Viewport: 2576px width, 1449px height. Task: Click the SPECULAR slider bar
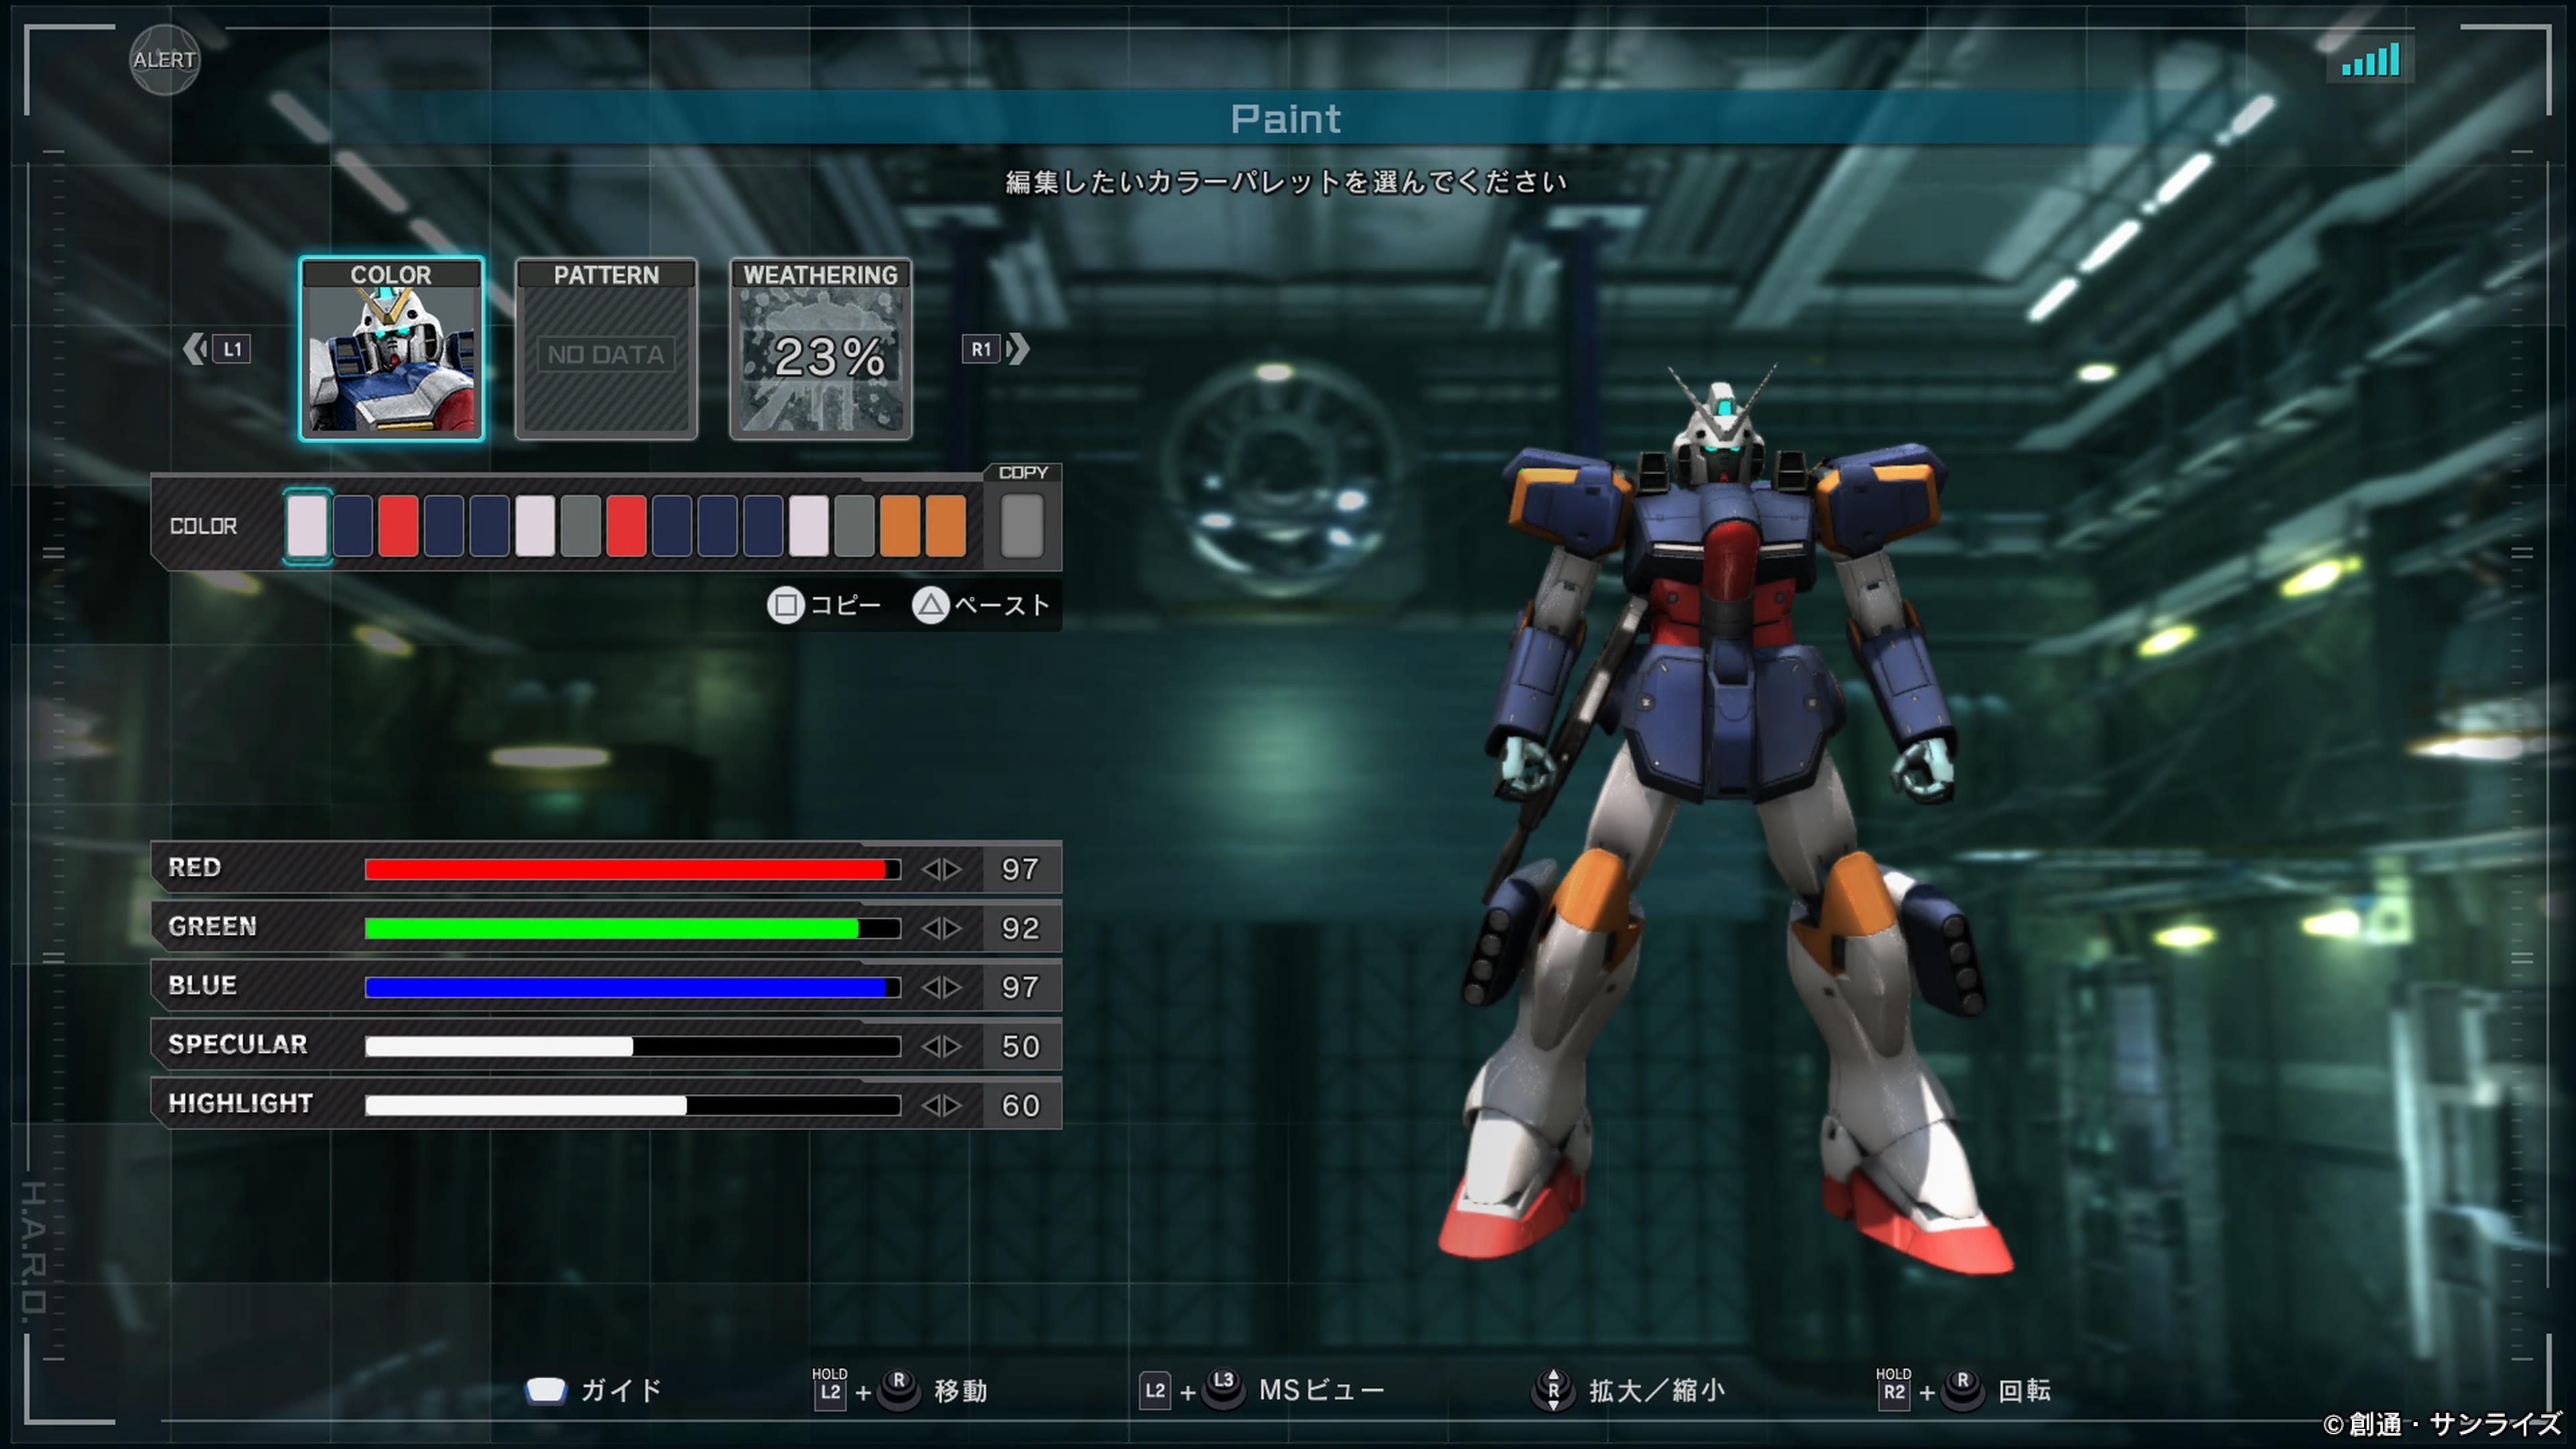coord(632,1046)
